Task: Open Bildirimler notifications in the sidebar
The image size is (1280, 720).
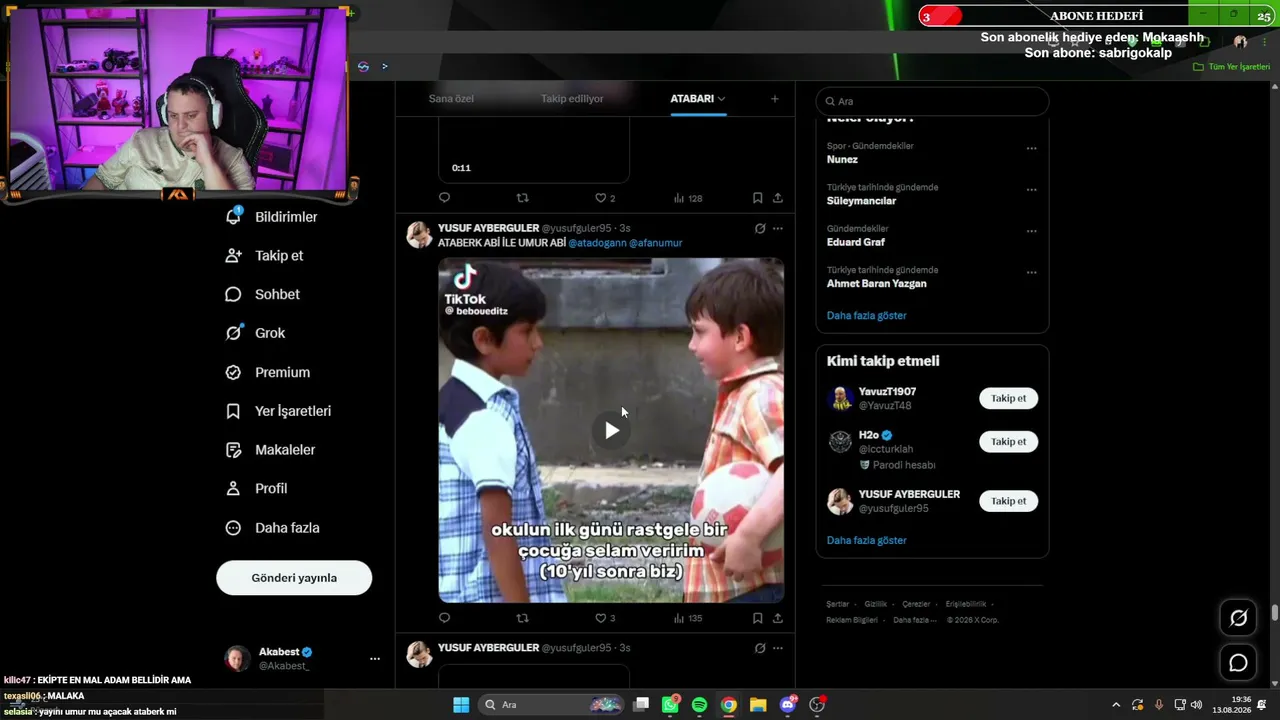Action: pyautogui.click(x=271, y=217)
